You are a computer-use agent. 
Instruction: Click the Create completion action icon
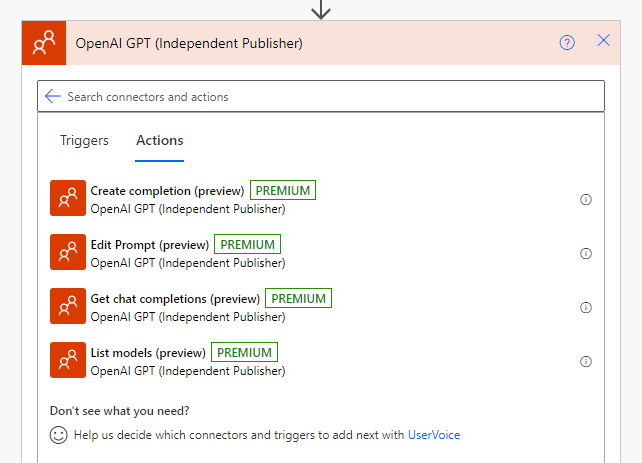pos(68,199)
